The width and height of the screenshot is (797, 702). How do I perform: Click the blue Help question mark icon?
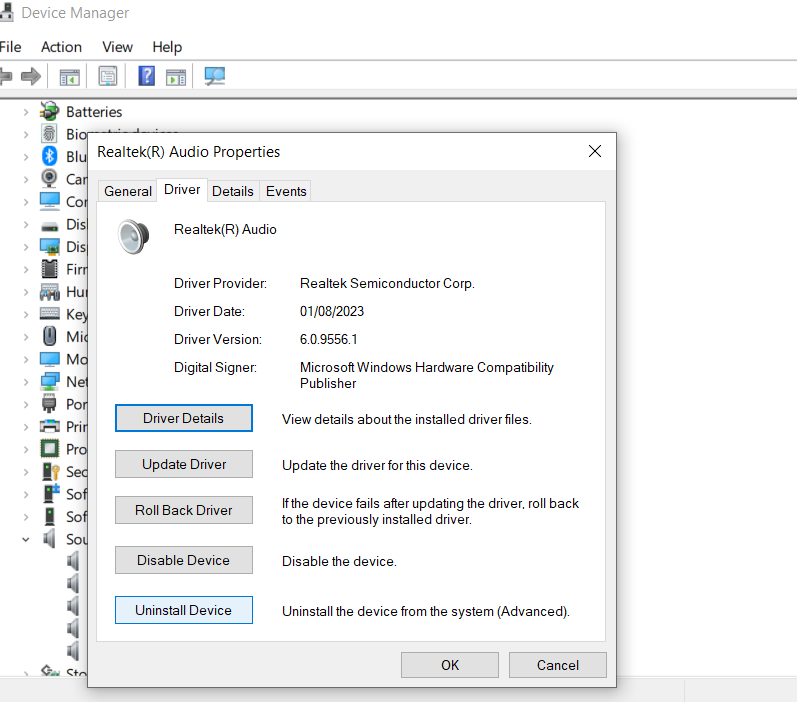[146, 76]
